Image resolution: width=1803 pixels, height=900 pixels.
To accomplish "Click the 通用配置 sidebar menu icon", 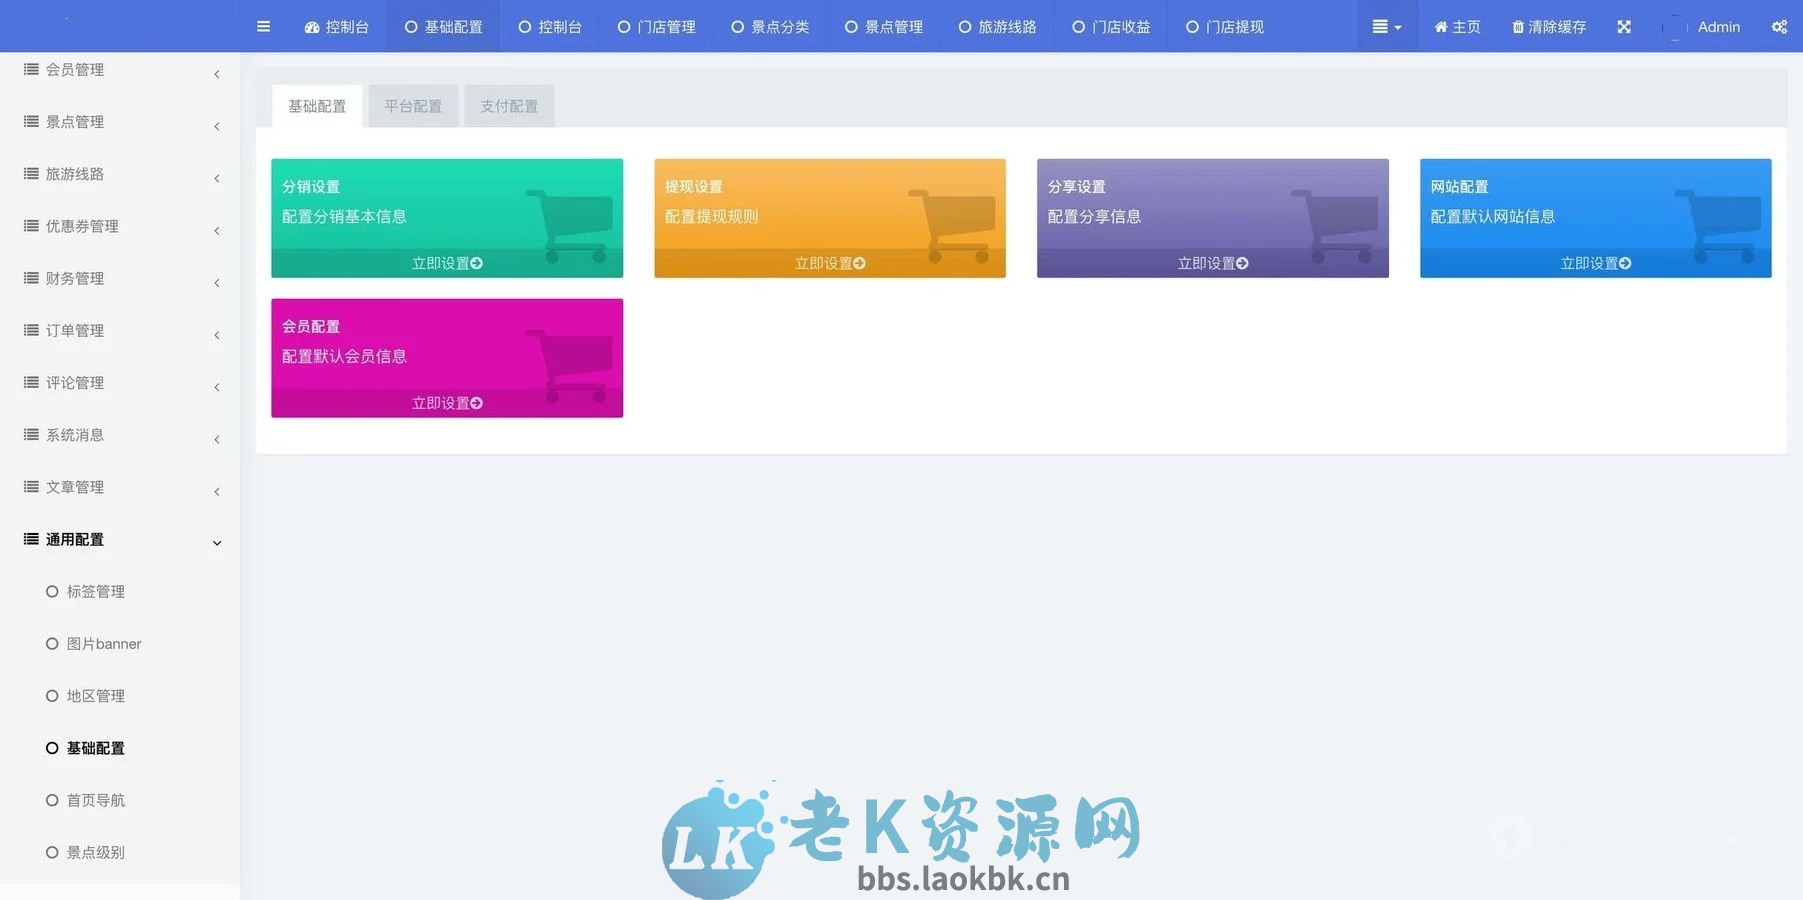I will pos(27,538).
